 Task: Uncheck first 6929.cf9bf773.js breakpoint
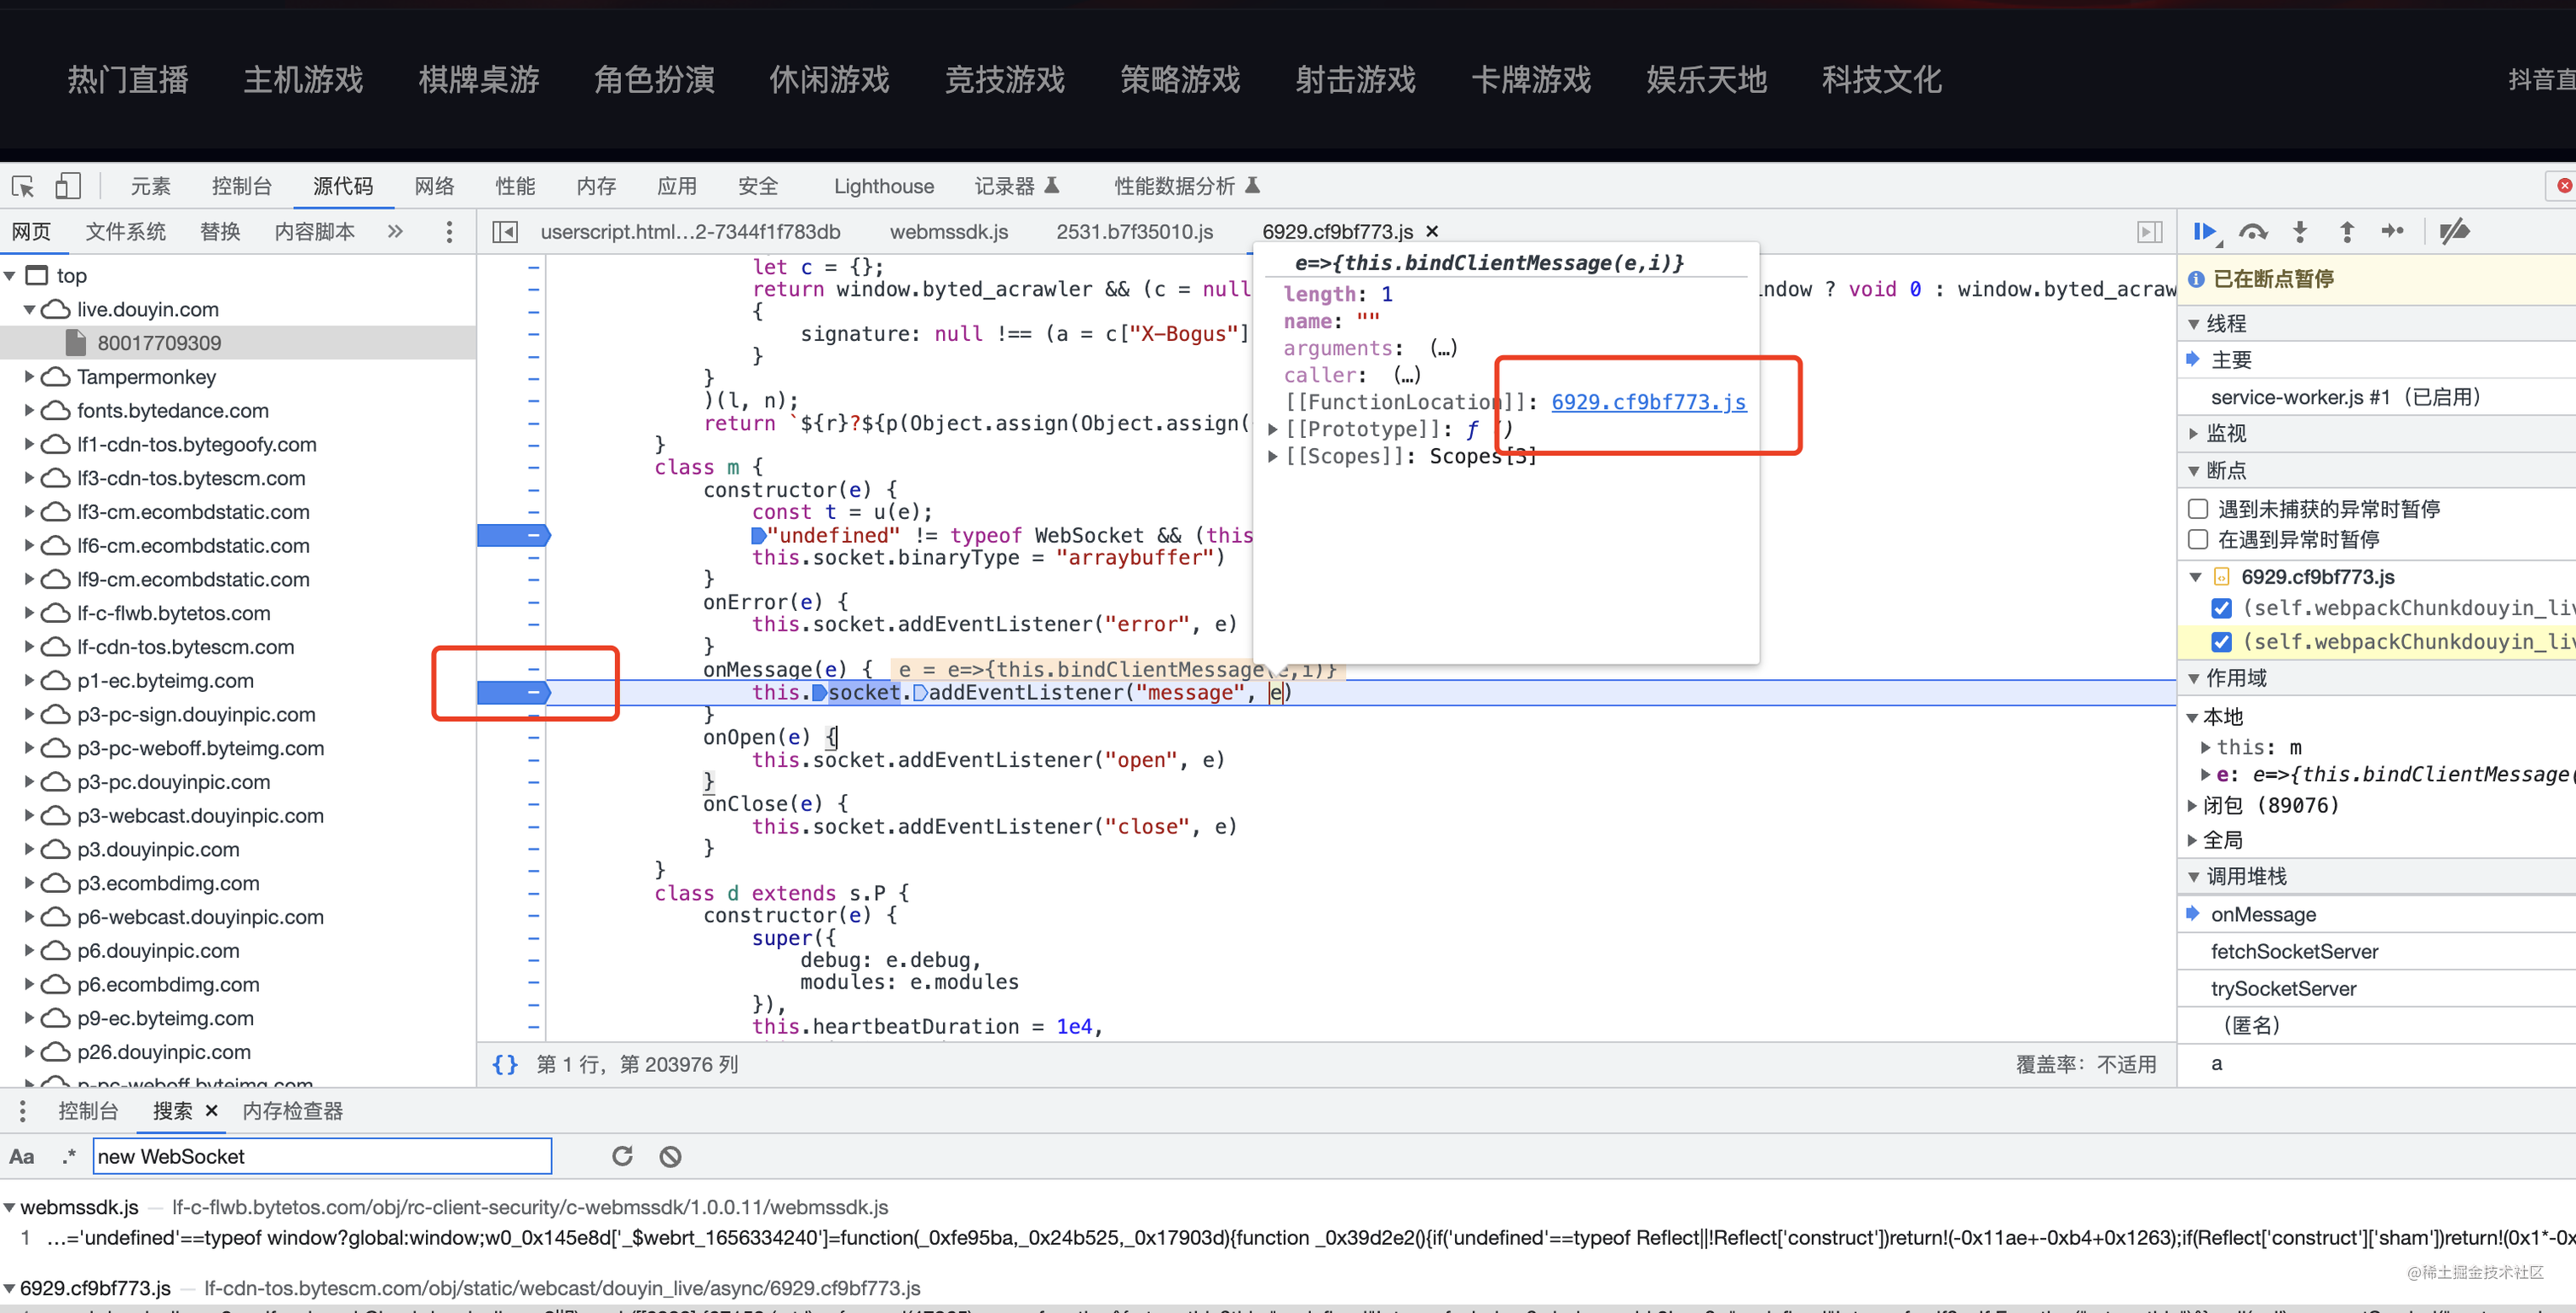pos(2221,608)
